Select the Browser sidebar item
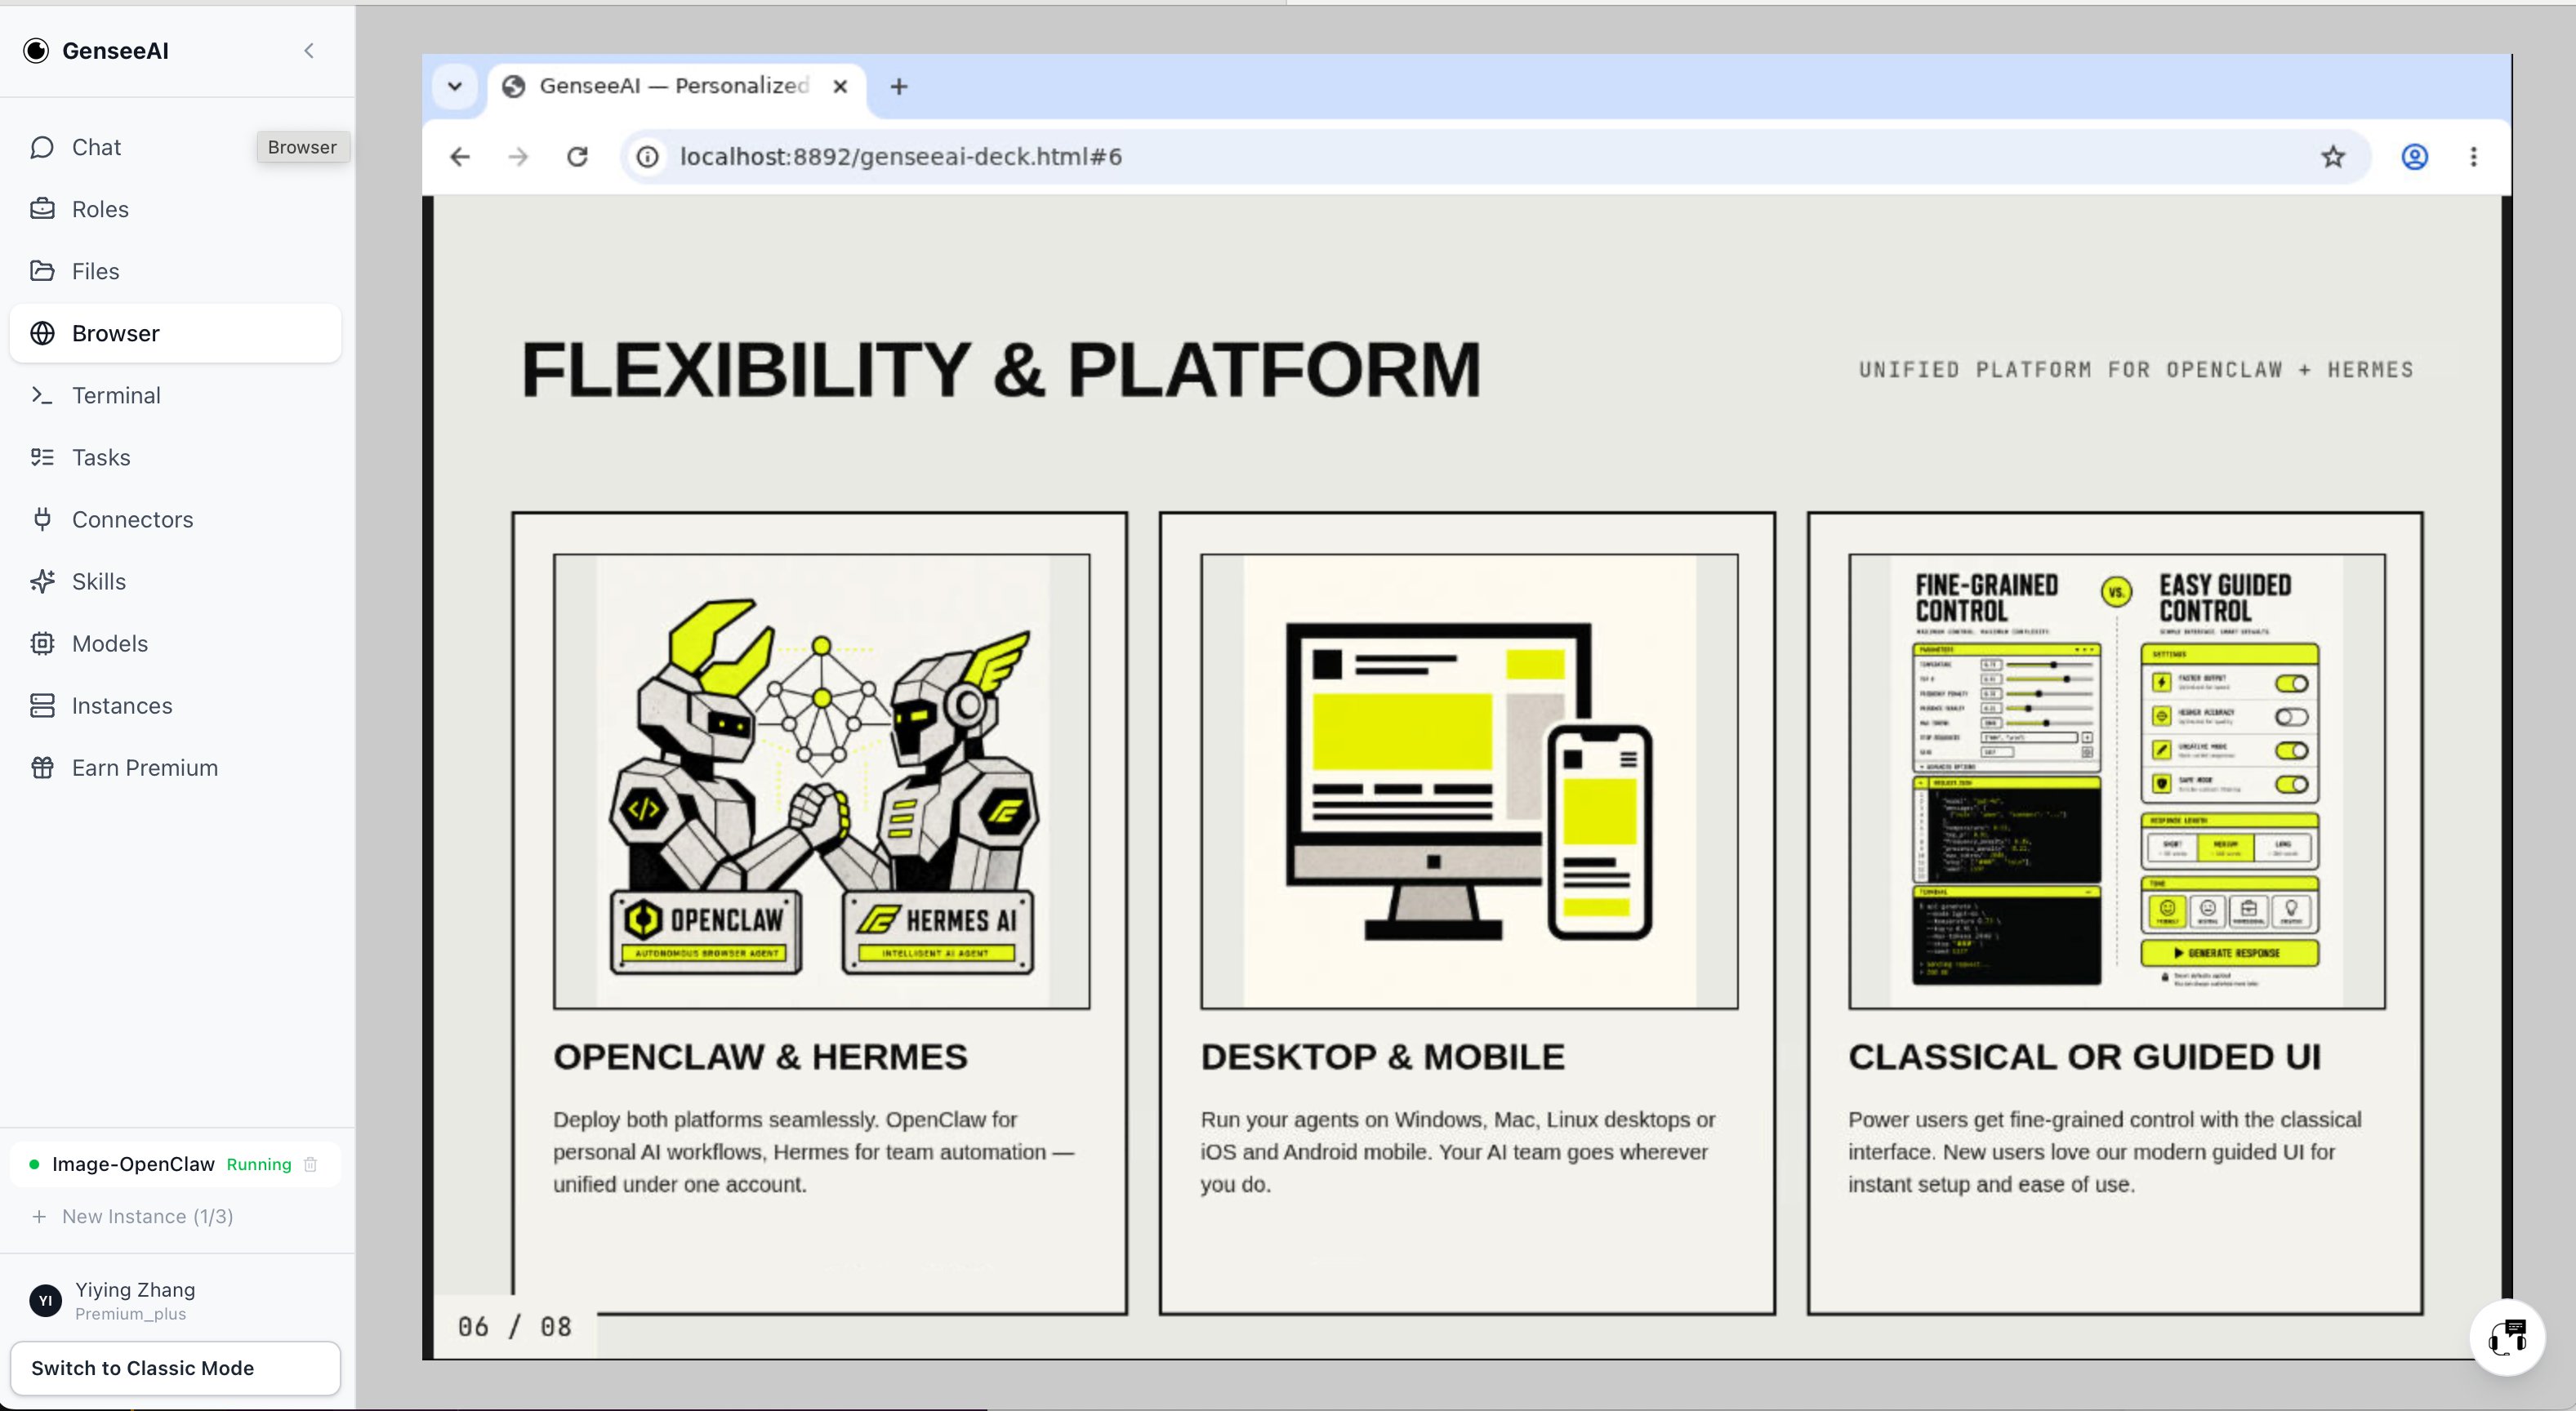 [175, 333]
